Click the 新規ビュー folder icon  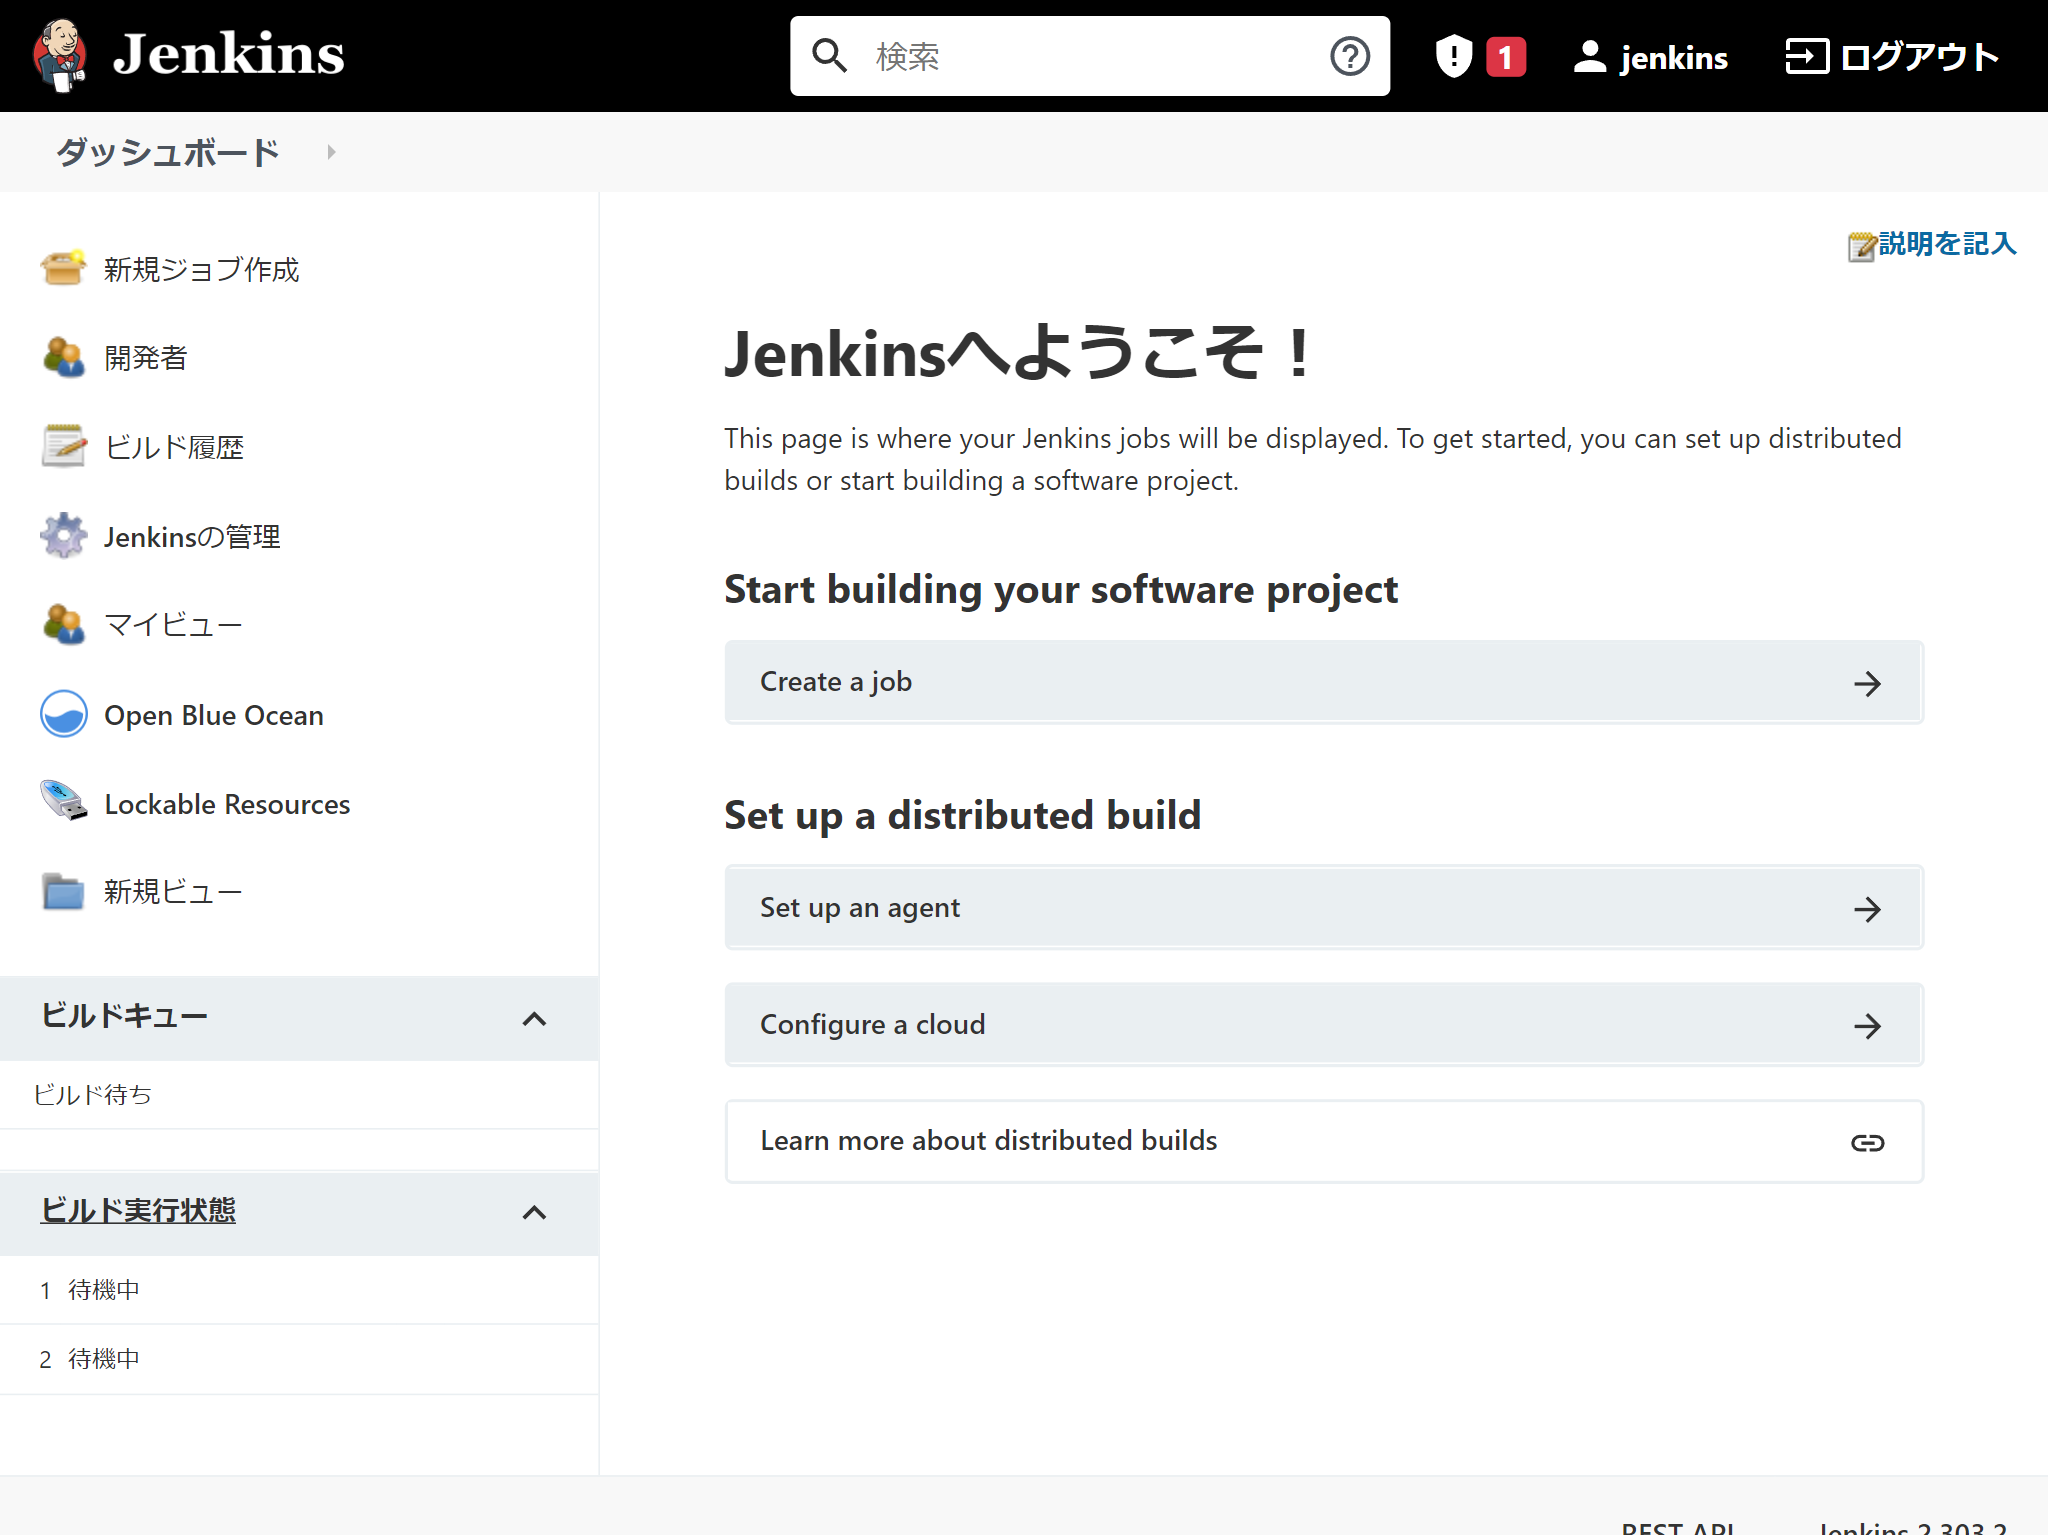63,891
